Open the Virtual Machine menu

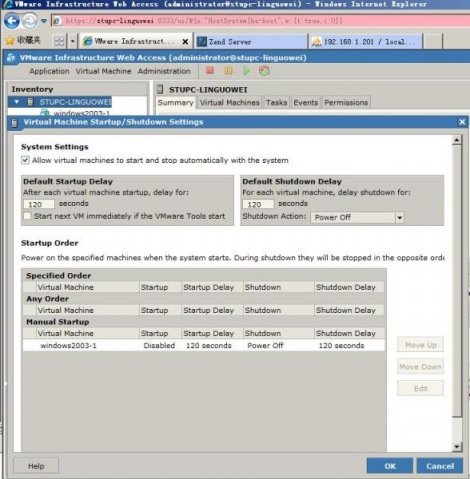click(x=103, y=71)
